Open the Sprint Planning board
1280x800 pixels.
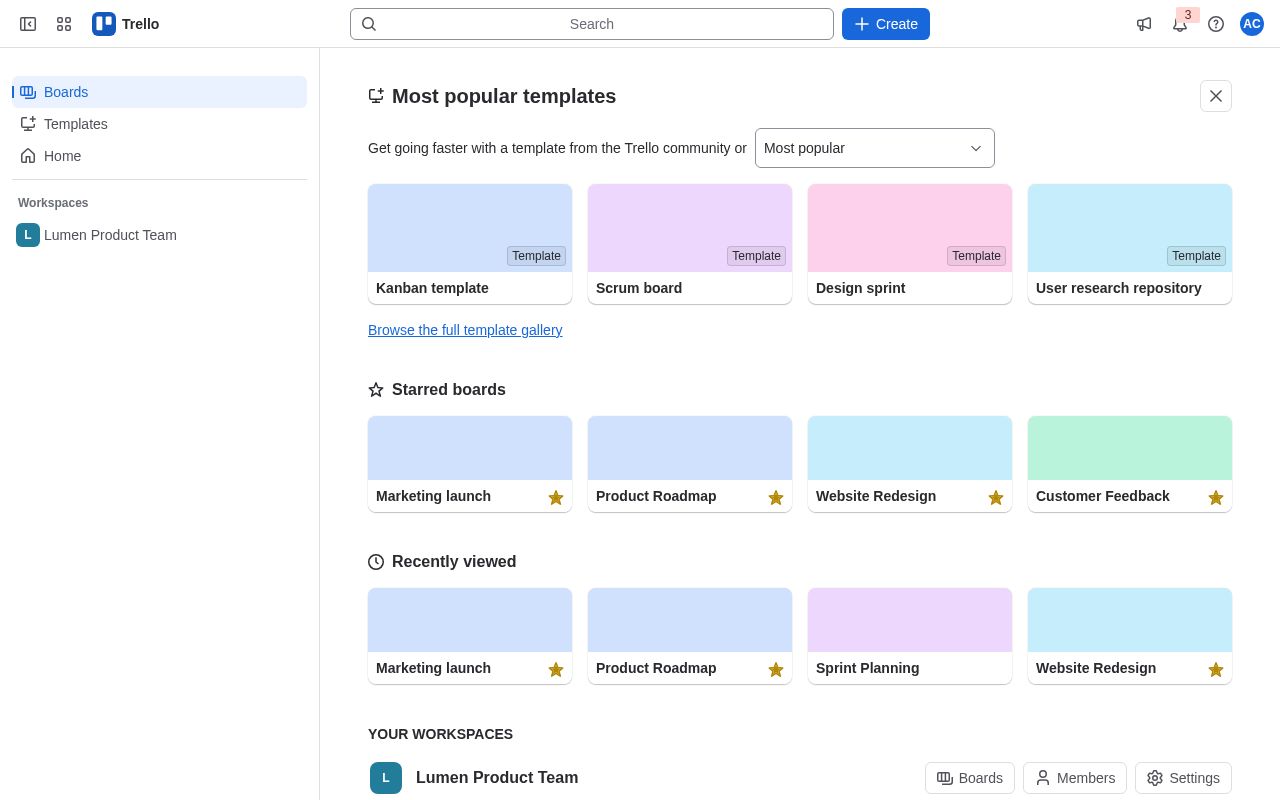[910, 636]
